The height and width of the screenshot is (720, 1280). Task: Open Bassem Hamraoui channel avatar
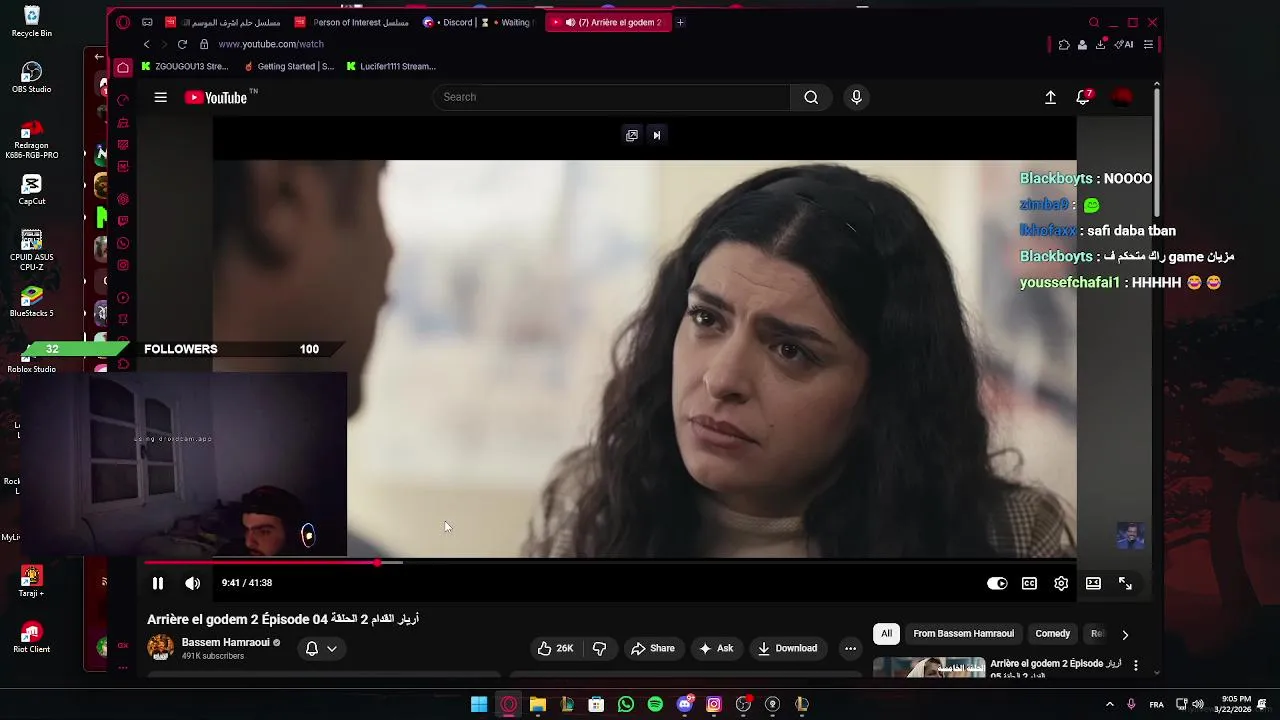(x=160, y=648)
